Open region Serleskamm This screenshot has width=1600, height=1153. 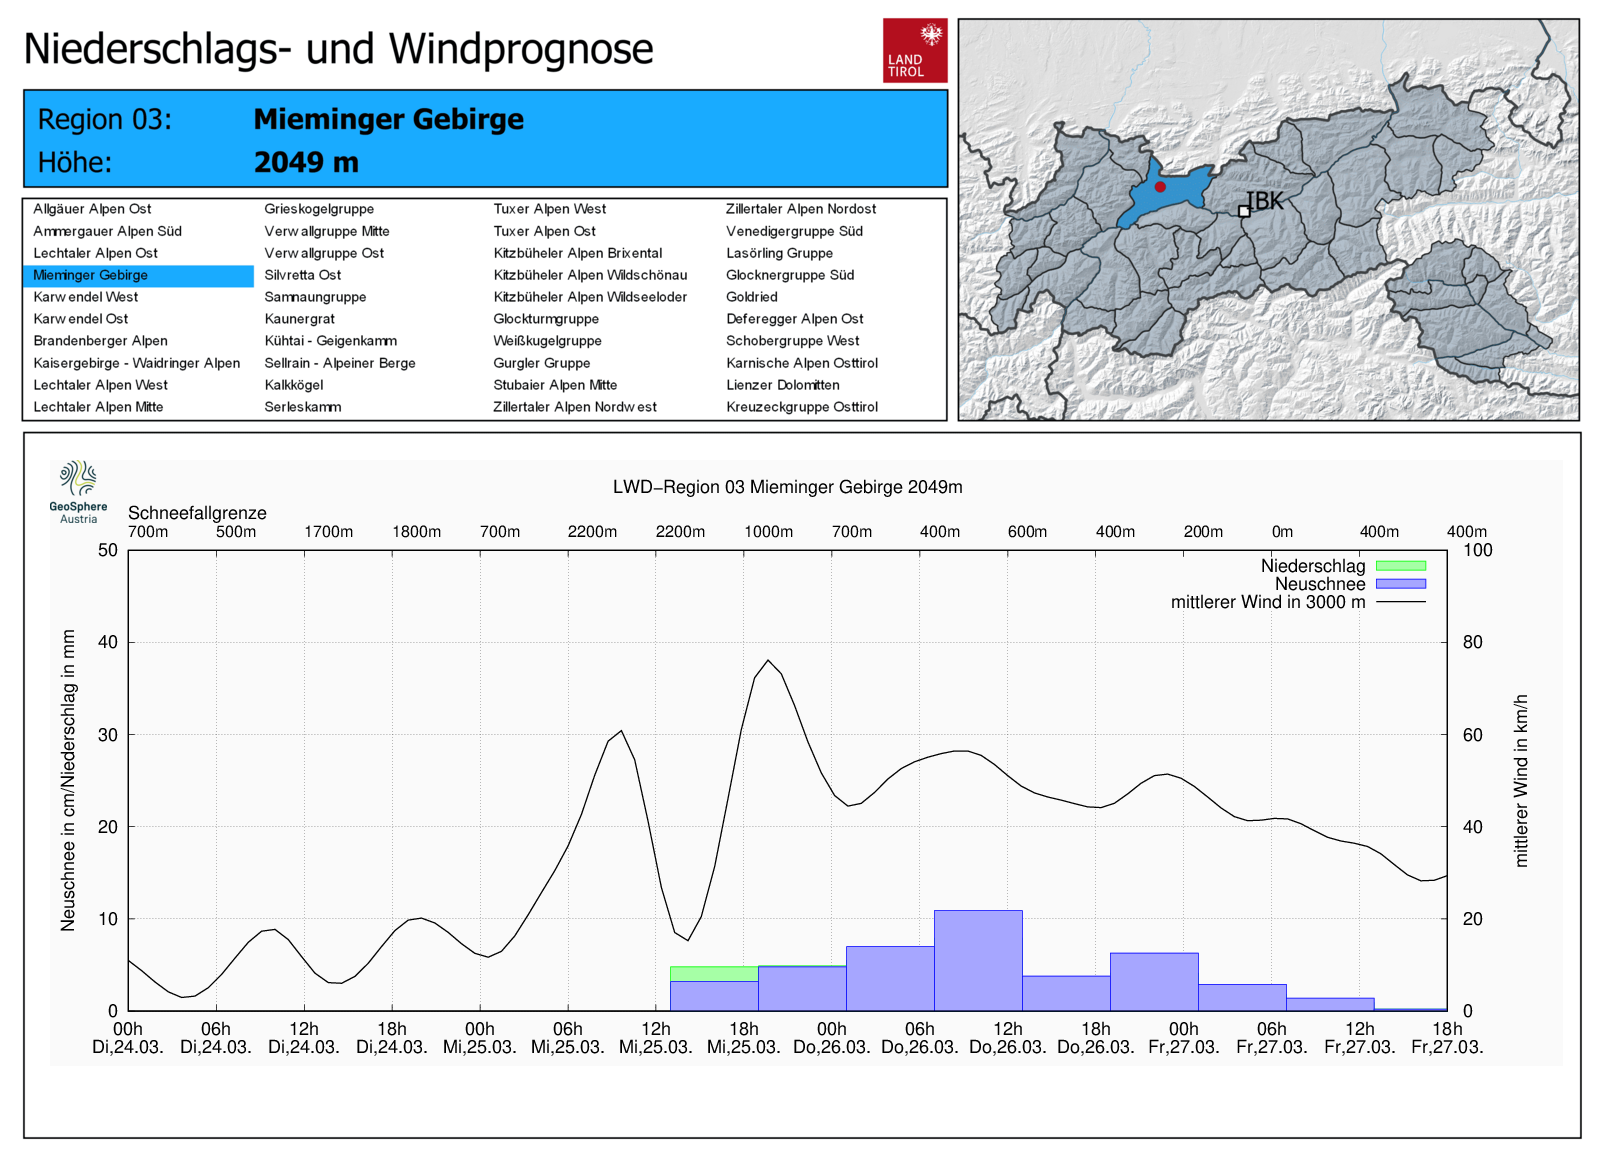point(302,407)
